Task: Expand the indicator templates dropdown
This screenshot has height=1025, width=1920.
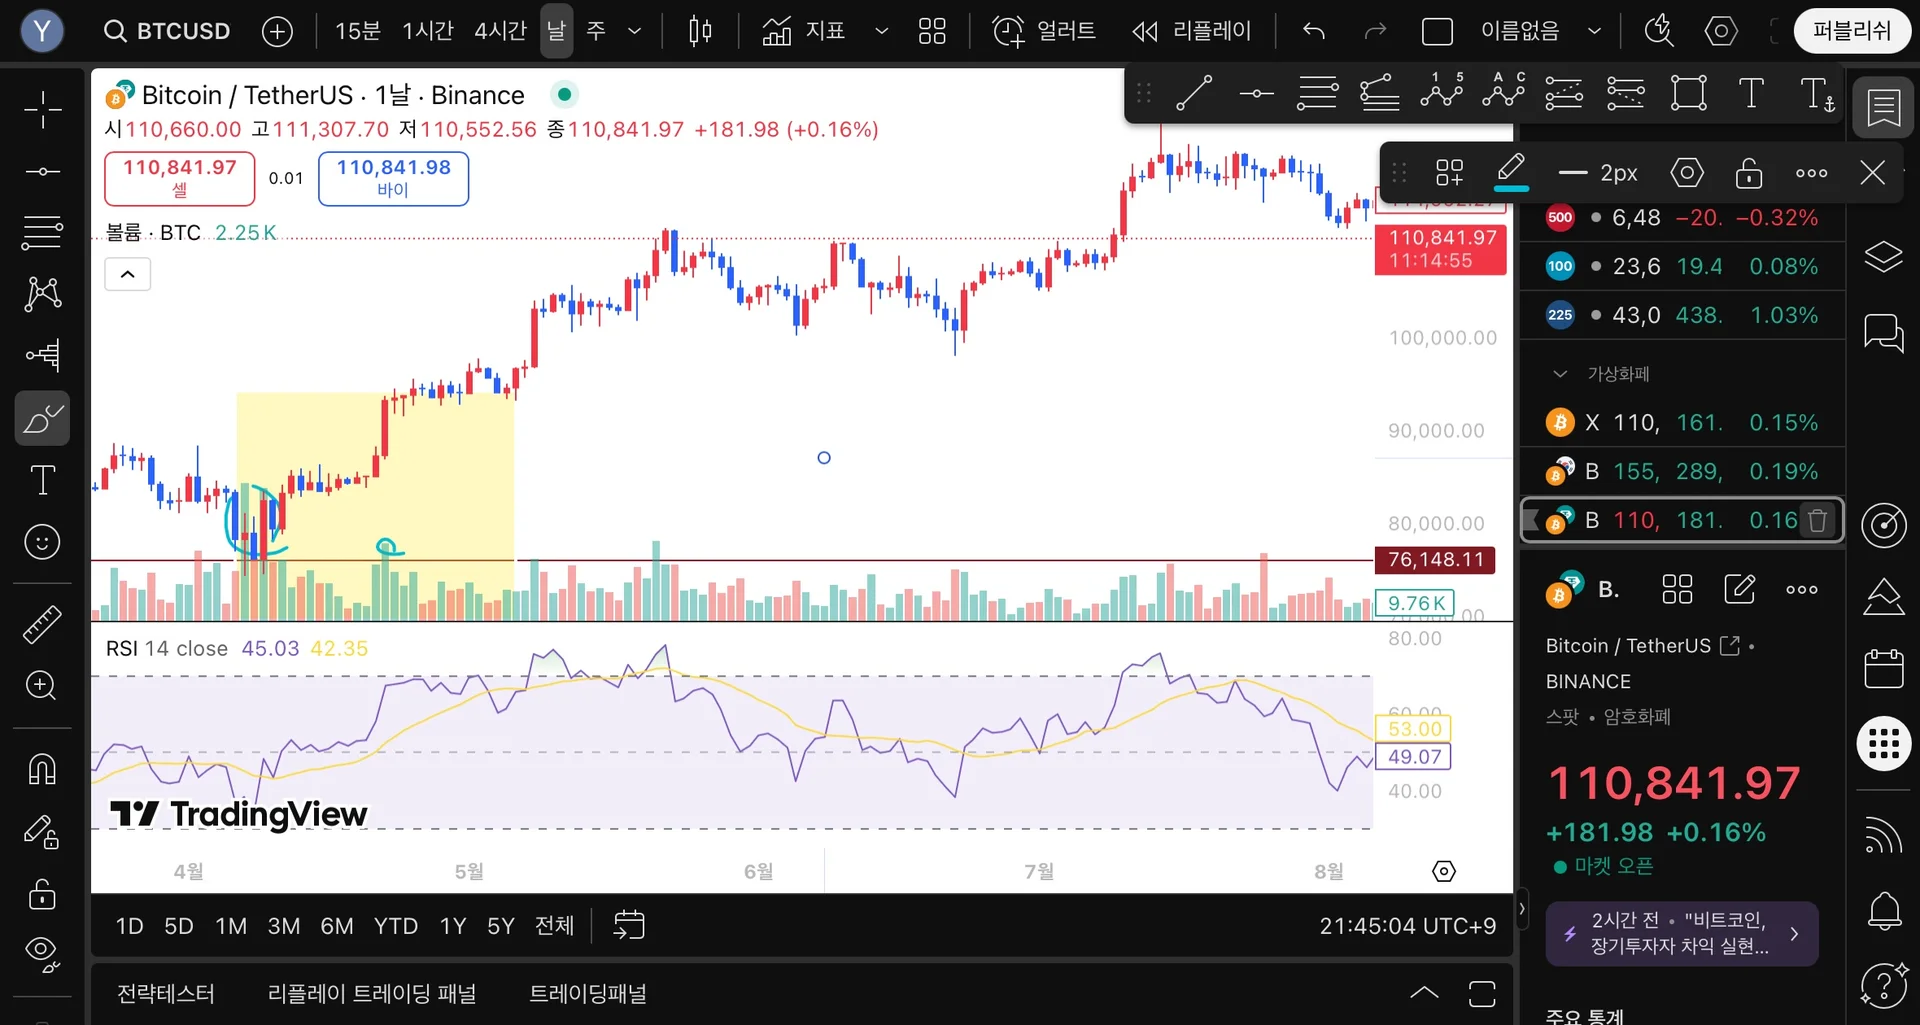Action: (x=881, y=31)
